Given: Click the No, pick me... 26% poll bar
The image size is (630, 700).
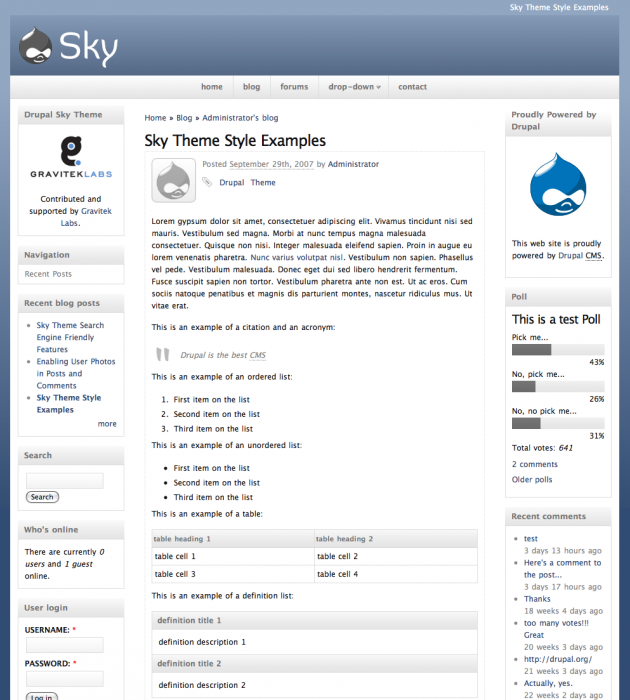Looking at the screenshot, I should [558, 387].
